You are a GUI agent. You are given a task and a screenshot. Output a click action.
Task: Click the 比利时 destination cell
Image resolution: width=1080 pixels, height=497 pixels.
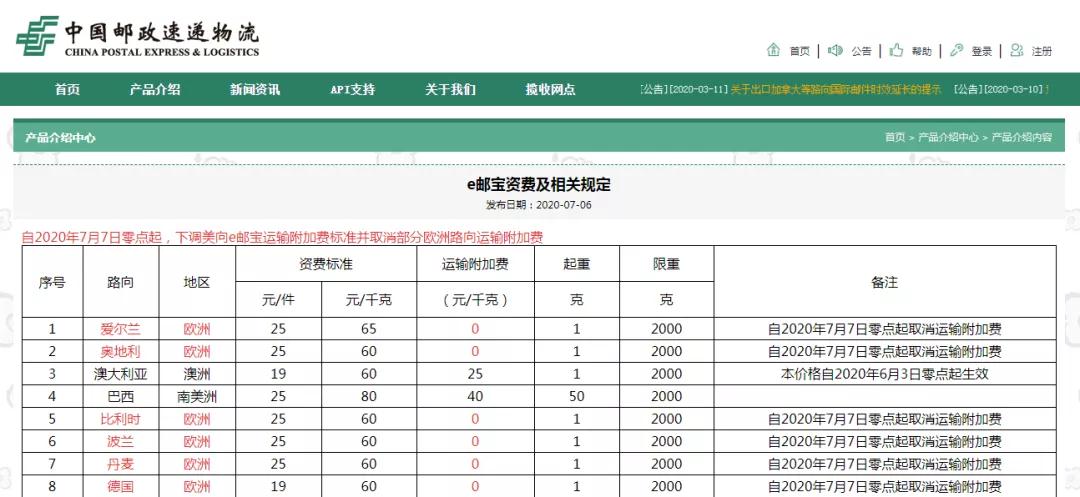[x=121, y=419]
